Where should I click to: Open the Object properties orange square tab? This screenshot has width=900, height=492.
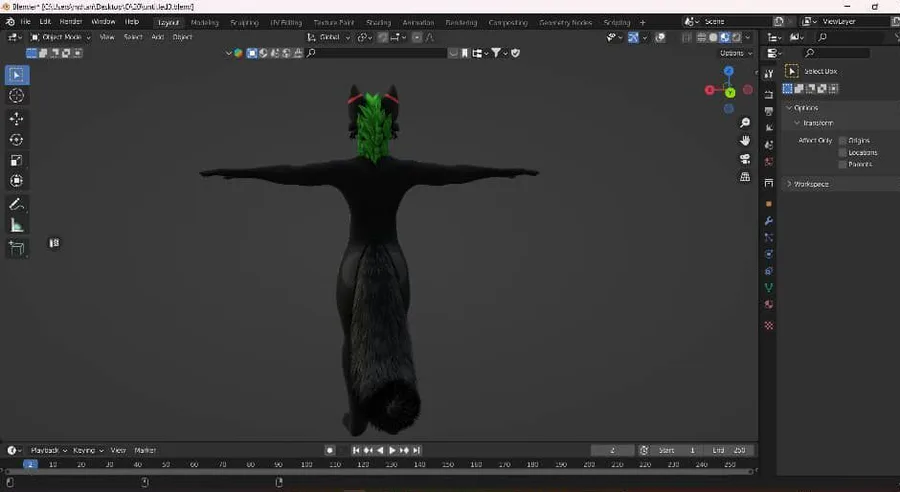point(769,204)
